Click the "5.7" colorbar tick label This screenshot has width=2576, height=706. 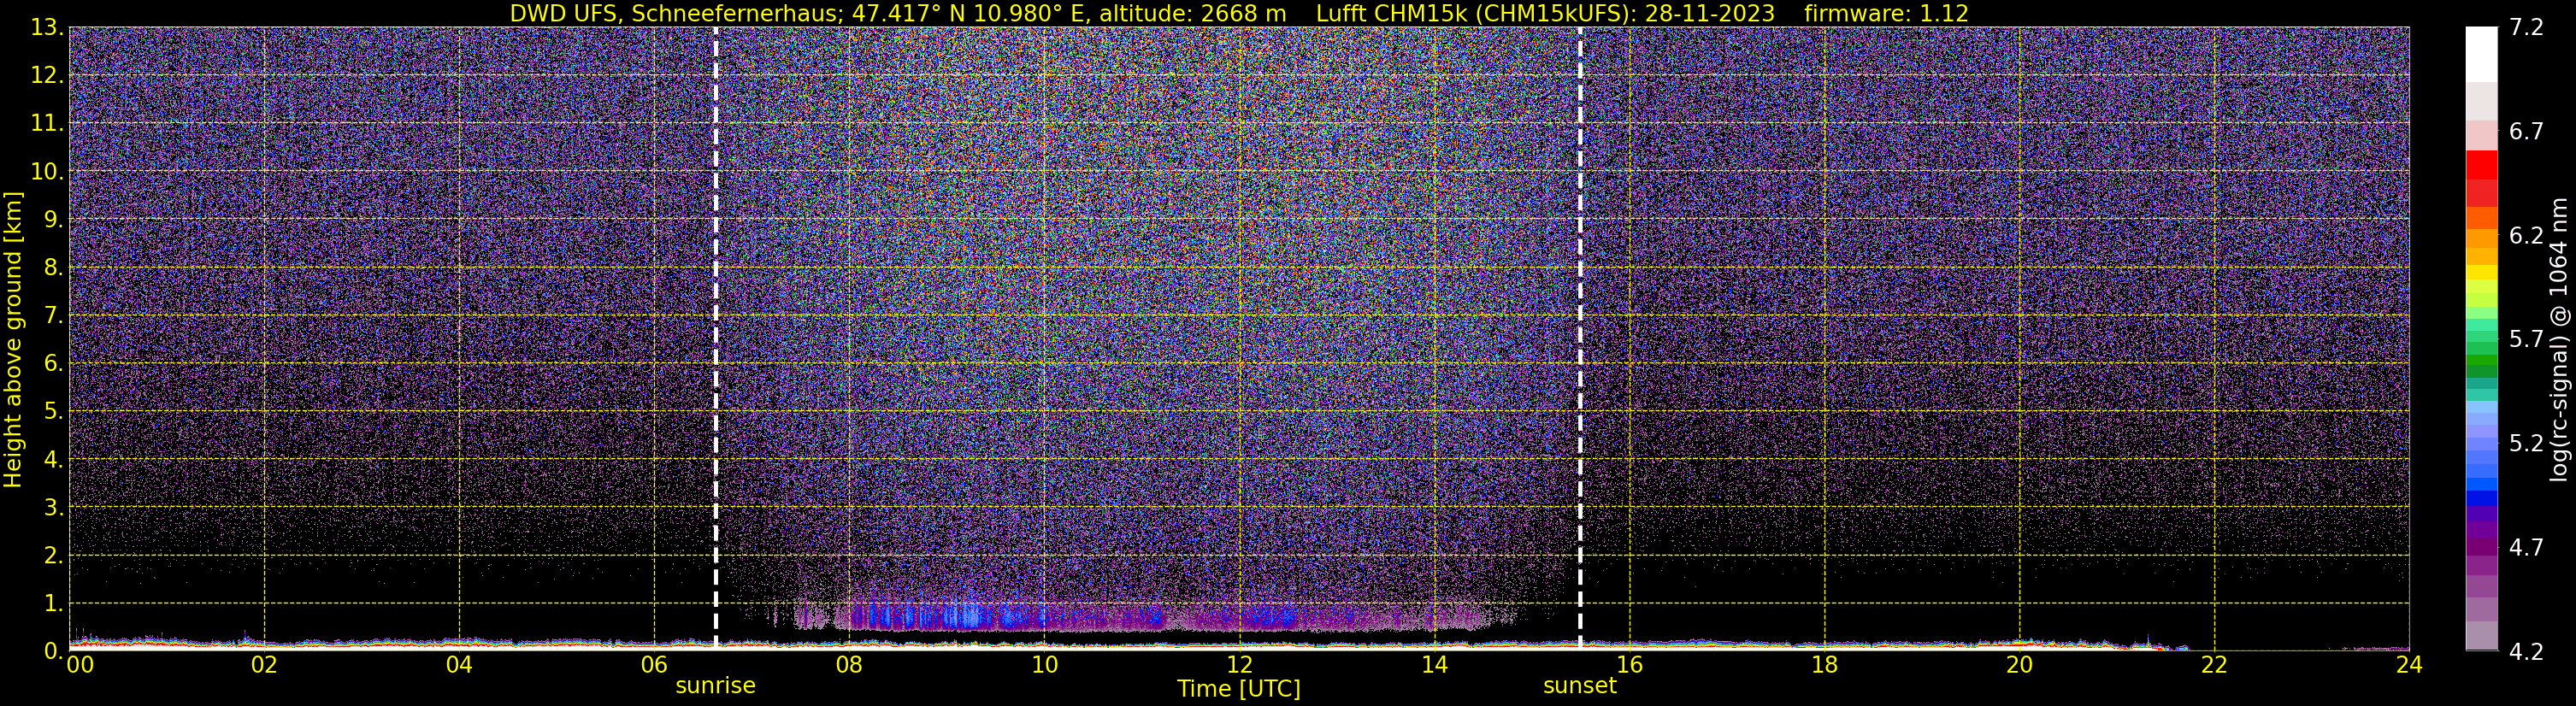pyautogui.click(x=2526, y=340)
